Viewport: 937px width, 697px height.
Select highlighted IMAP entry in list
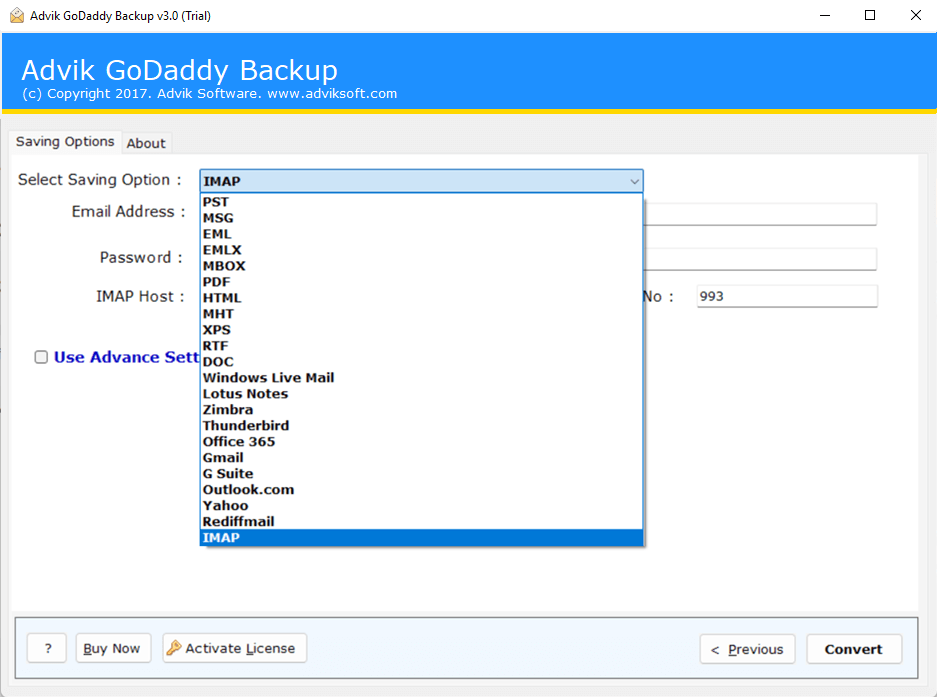421,537
